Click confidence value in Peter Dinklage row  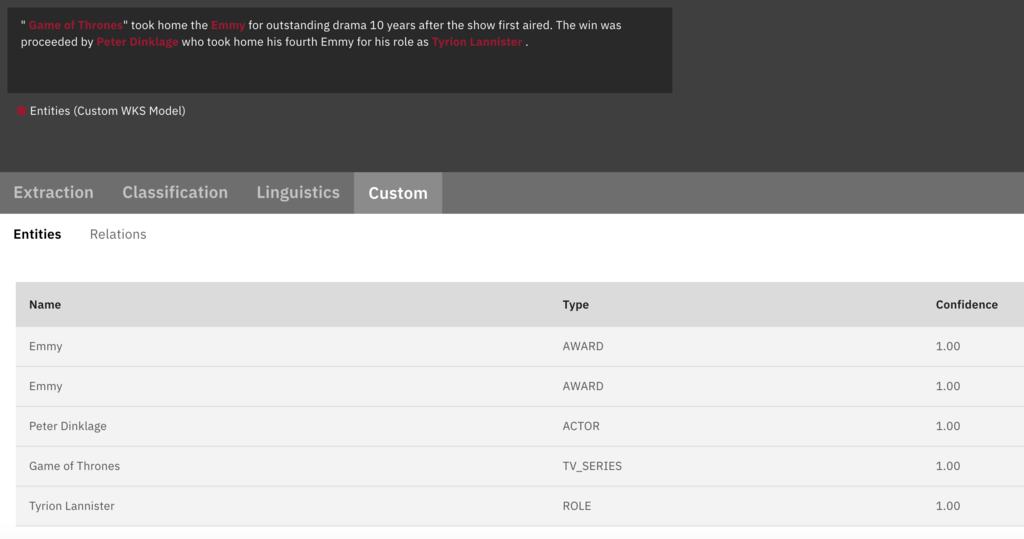[948, 427]
